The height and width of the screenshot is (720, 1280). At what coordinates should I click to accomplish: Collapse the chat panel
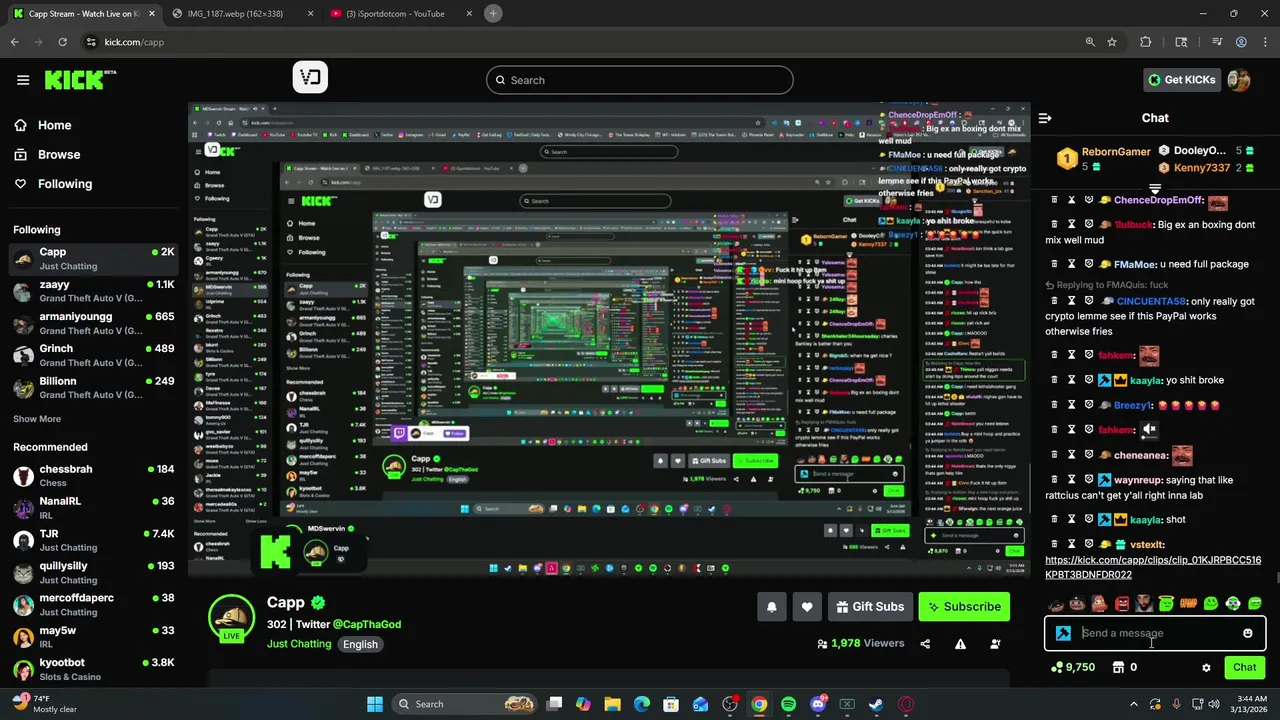(x=1045, y=118)
